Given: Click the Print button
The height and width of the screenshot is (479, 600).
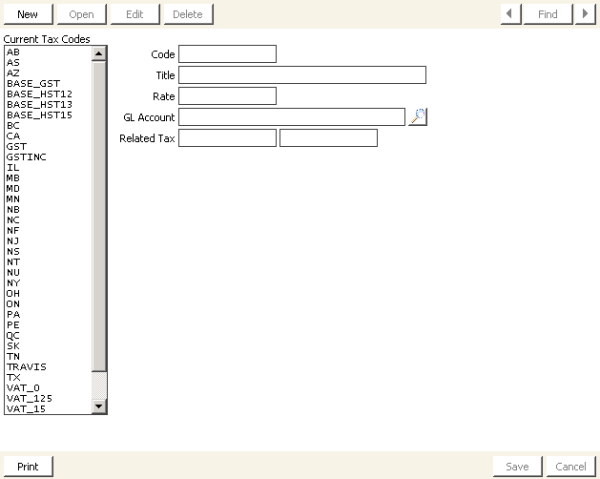Looking at the screenshot, I should (28, 466).
